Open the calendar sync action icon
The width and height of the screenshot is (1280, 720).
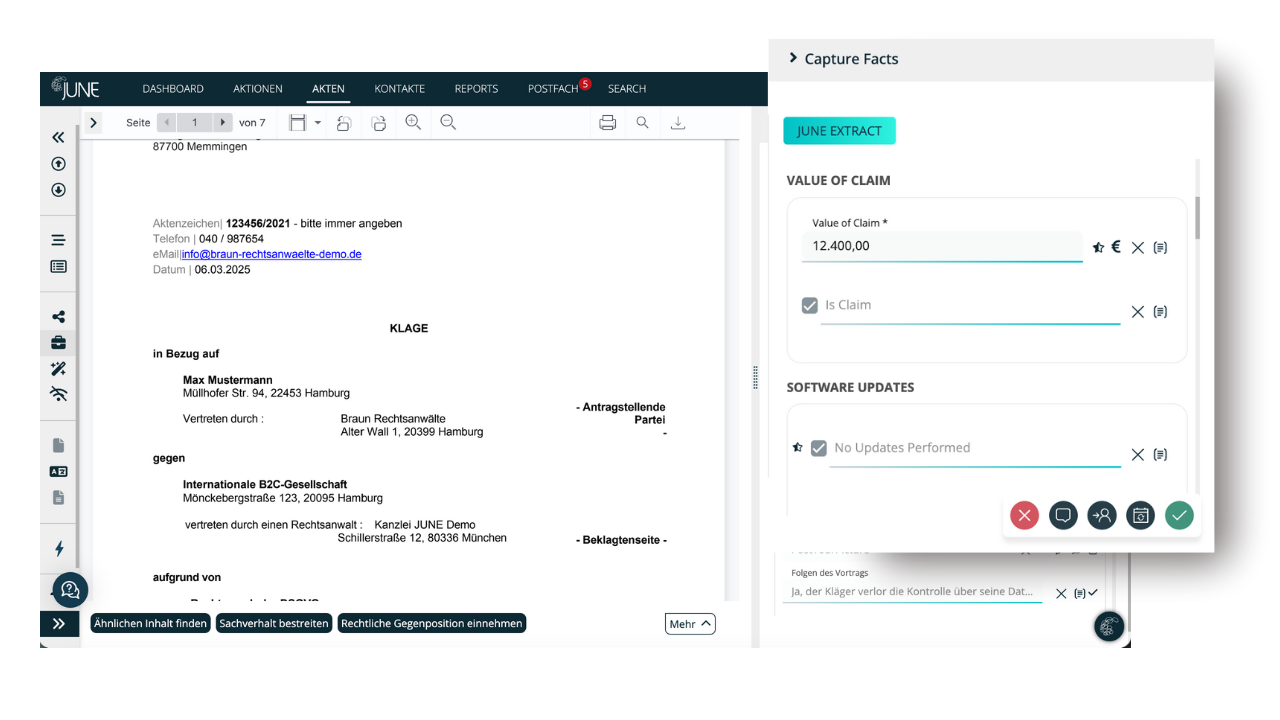(x=1140, y=515)
